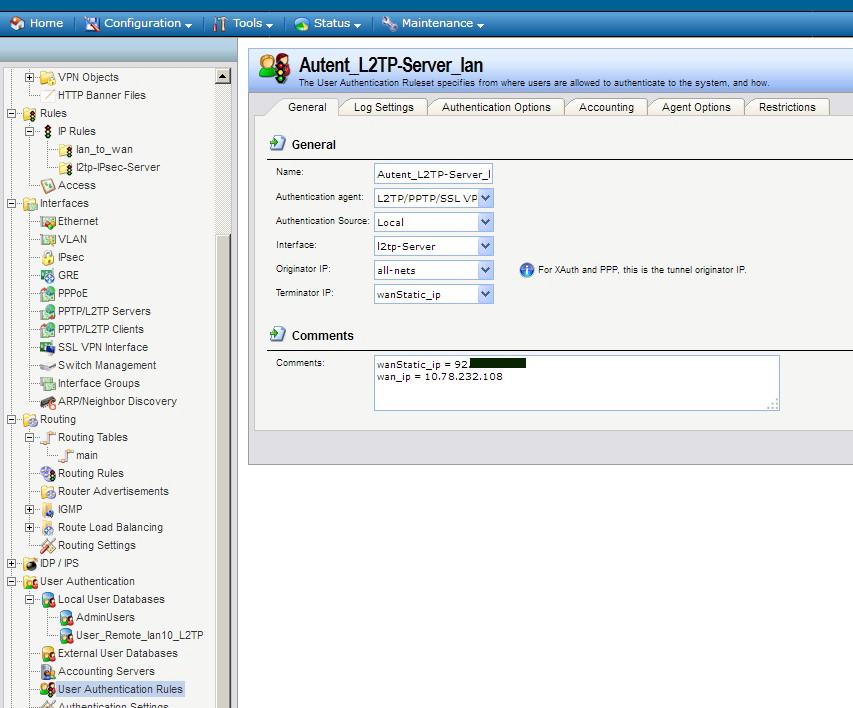Click the IDP / IPS bomb icon
The image size is (853, 708).
click(x=31, y=564)
